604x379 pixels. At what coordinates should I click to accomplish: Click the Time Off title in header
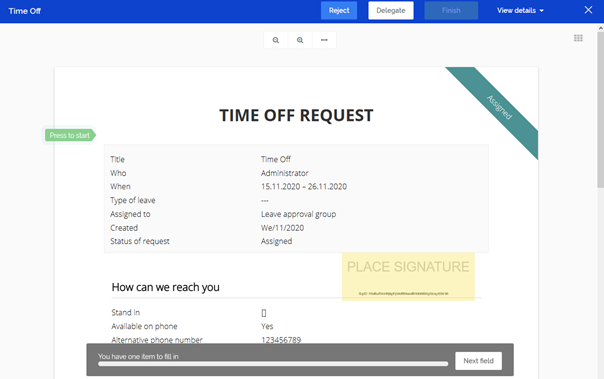(25, 11)
